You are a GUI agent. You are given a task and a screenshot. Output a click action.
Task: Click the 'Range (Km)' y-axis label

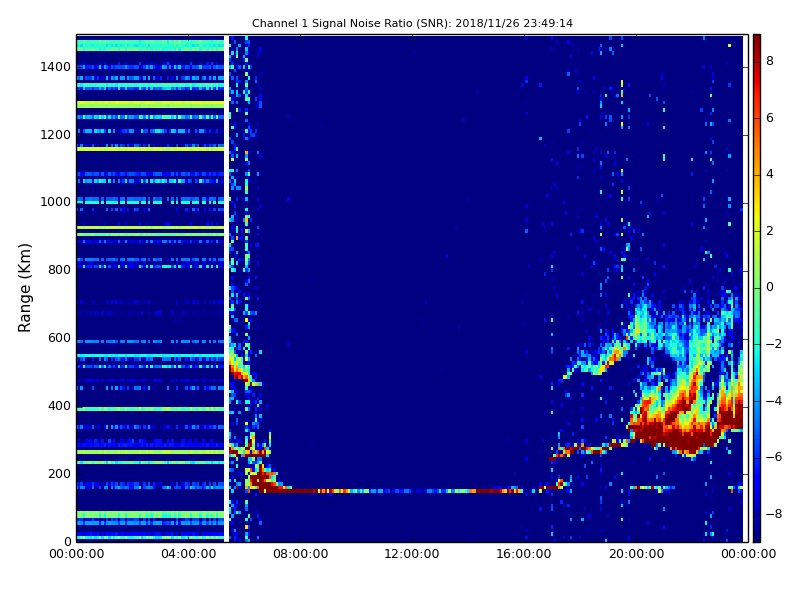[x=24, y=288]
